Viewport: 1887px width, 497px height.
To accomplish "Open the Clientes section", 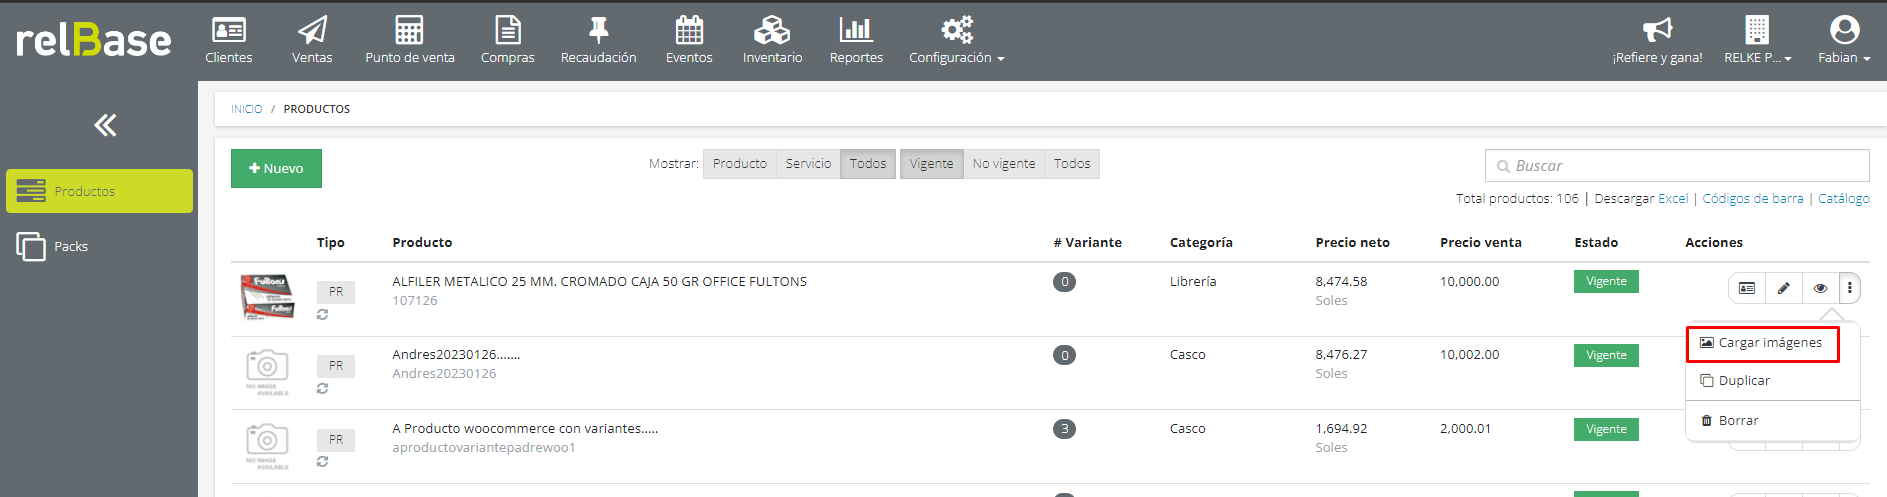I will [x=229, y=40].
